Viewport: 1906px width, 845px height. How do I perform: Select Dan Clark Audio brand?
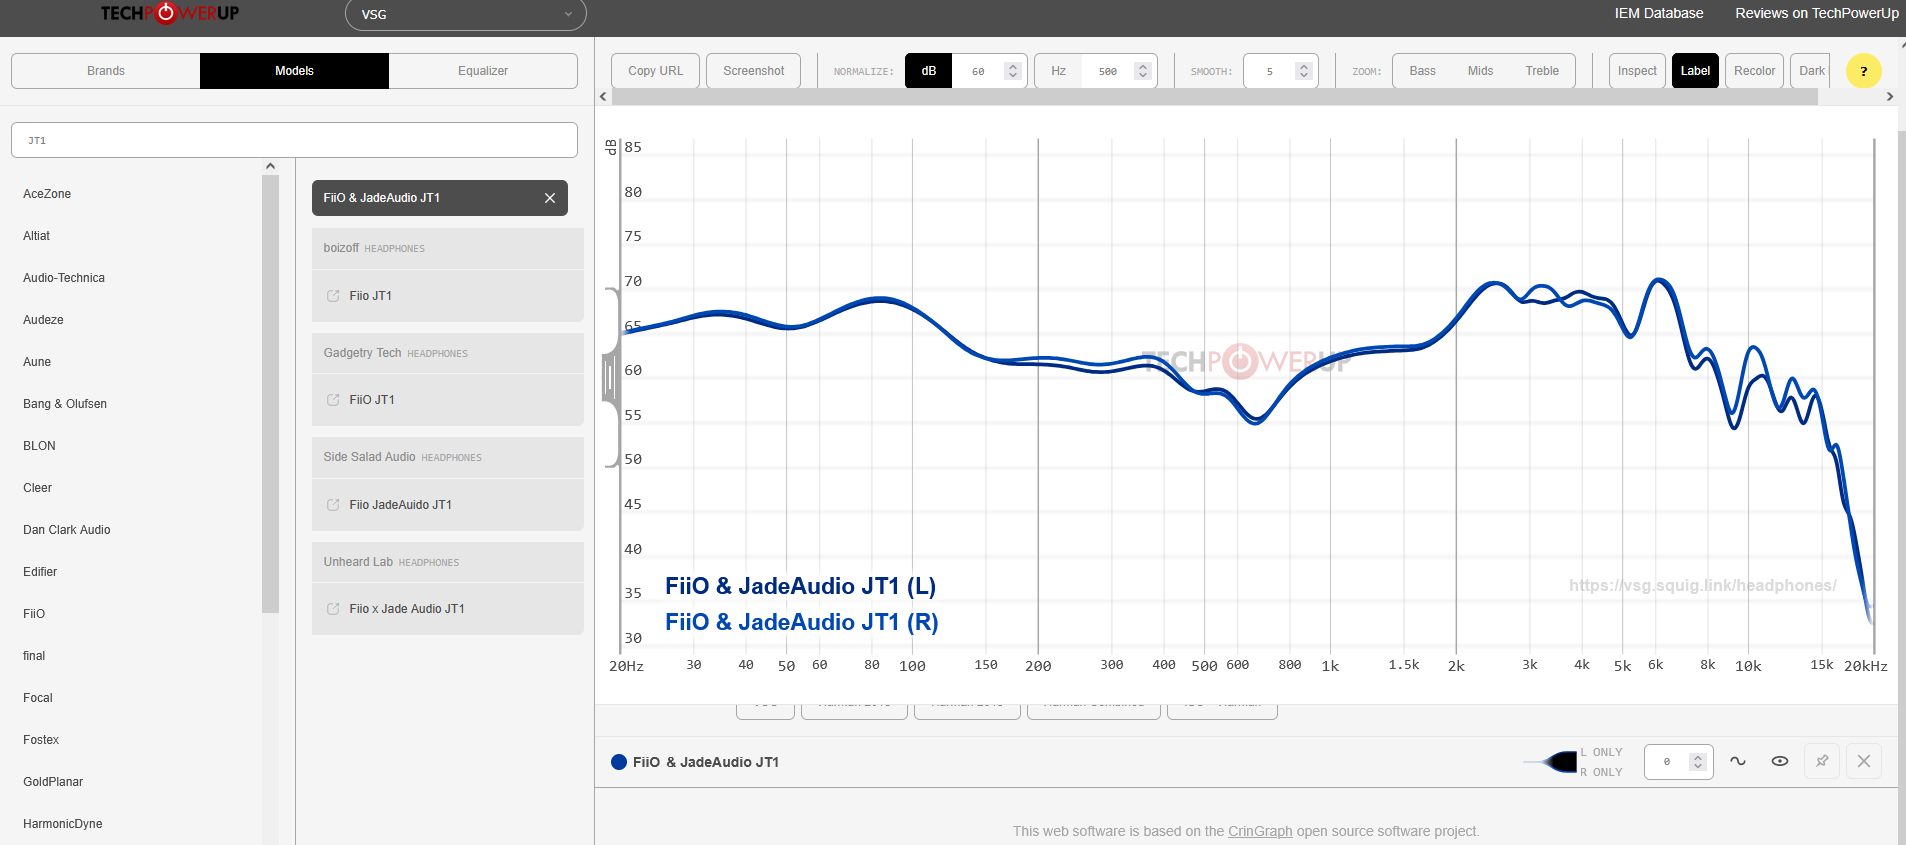pos(67,530)
